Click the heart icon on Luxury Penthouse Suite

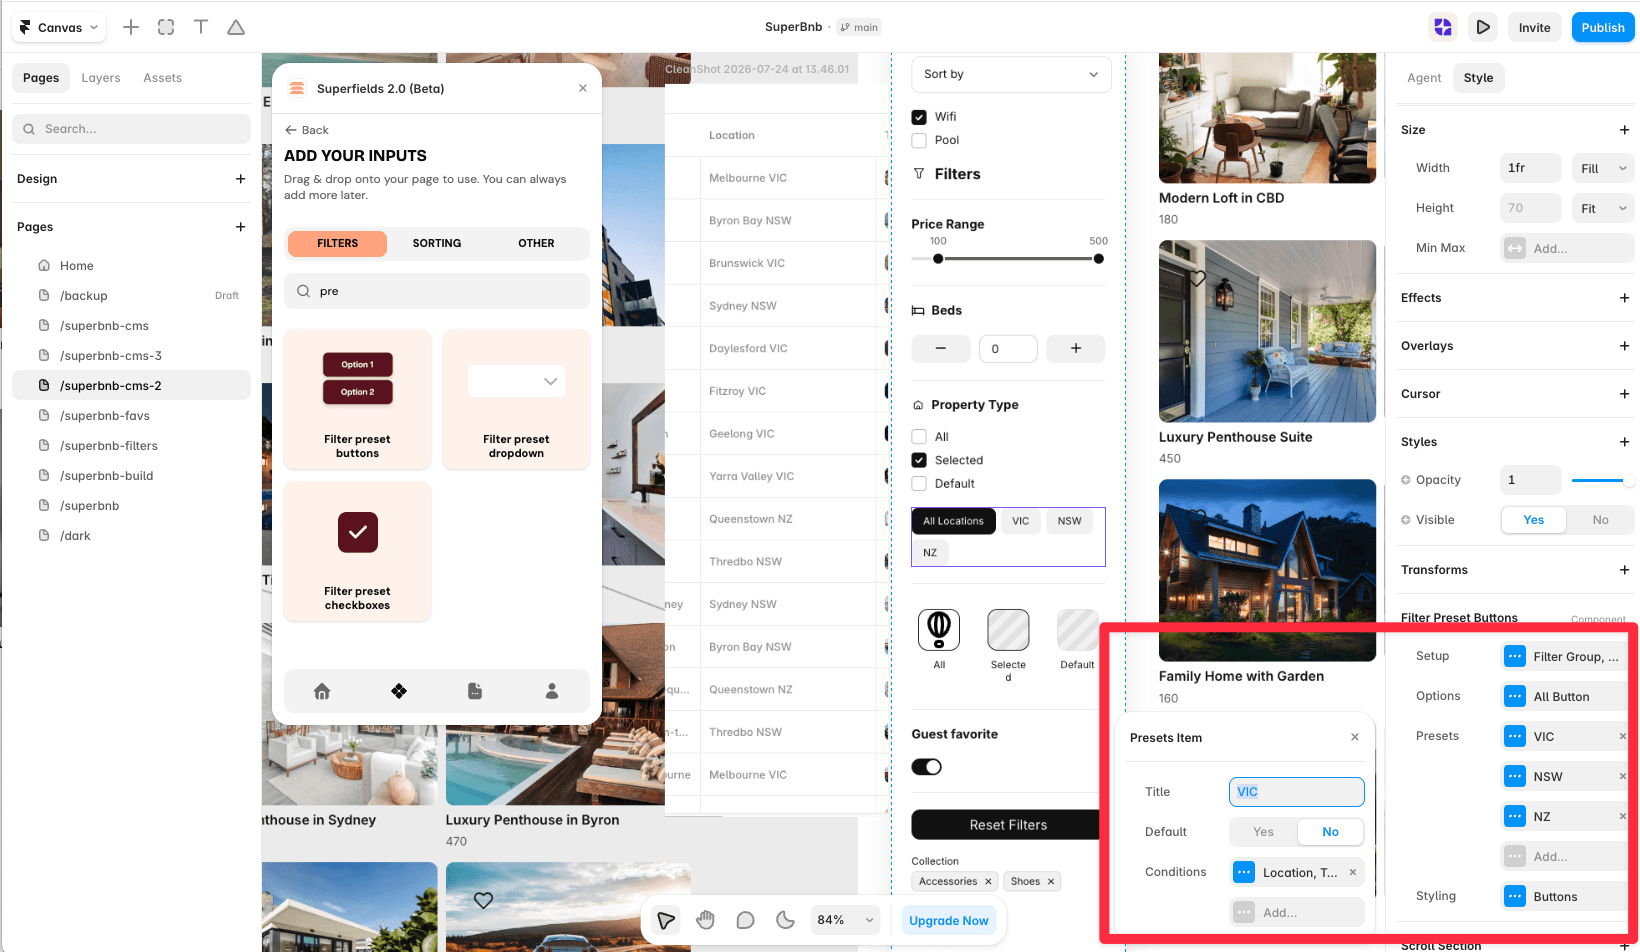coord(1197,278)
